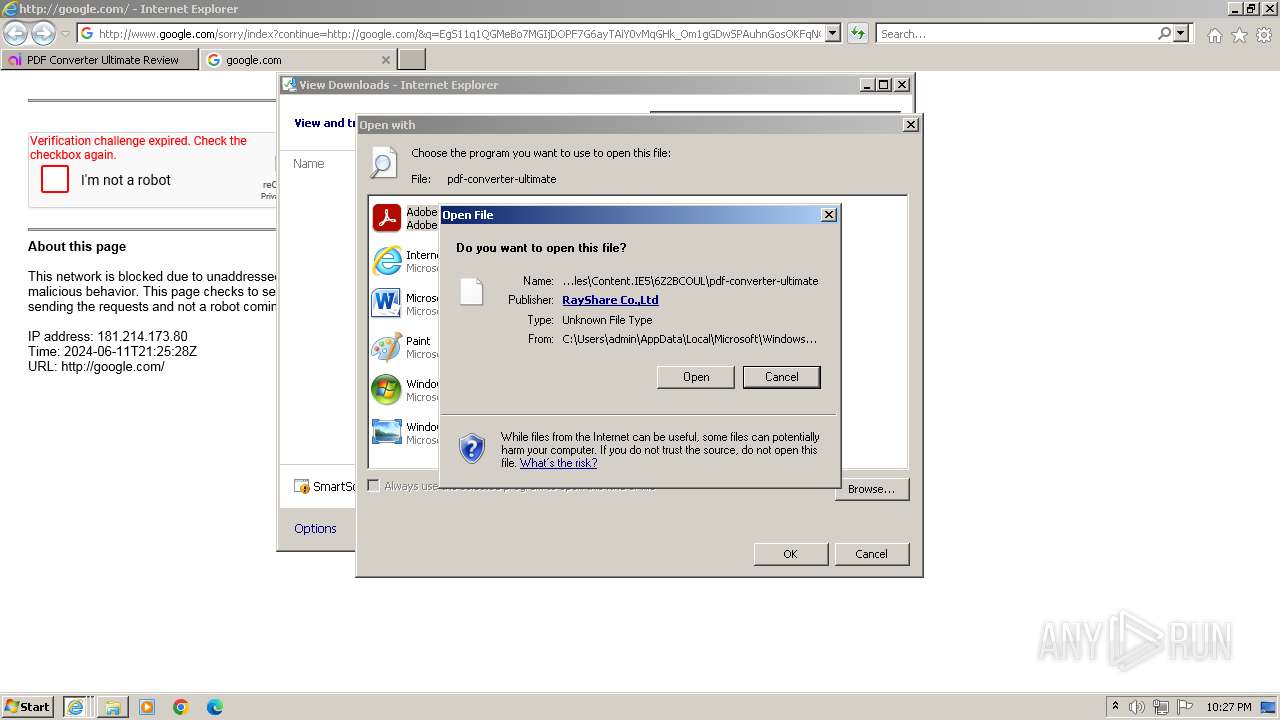The height and width of the screenshot is (720, 1280).
Task: Click the 10:27 PM clock
Action: point(1229,707)
